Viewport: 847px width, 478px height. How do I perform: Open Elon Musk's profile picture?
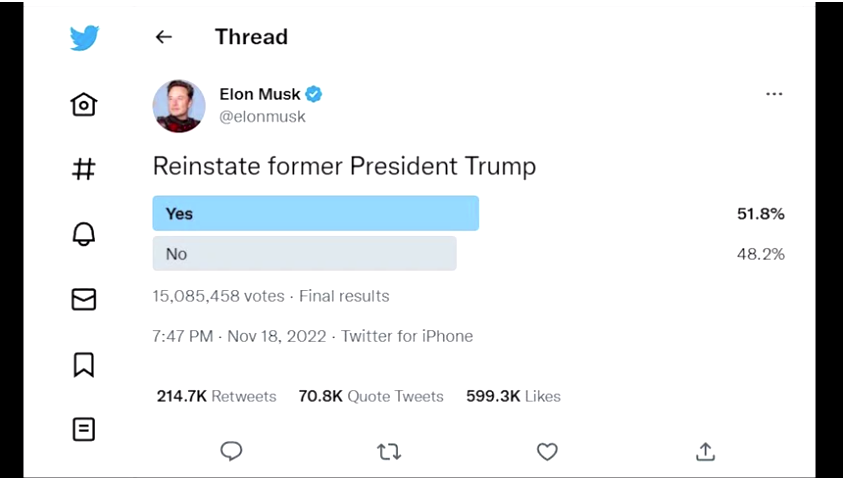(179, 106)
